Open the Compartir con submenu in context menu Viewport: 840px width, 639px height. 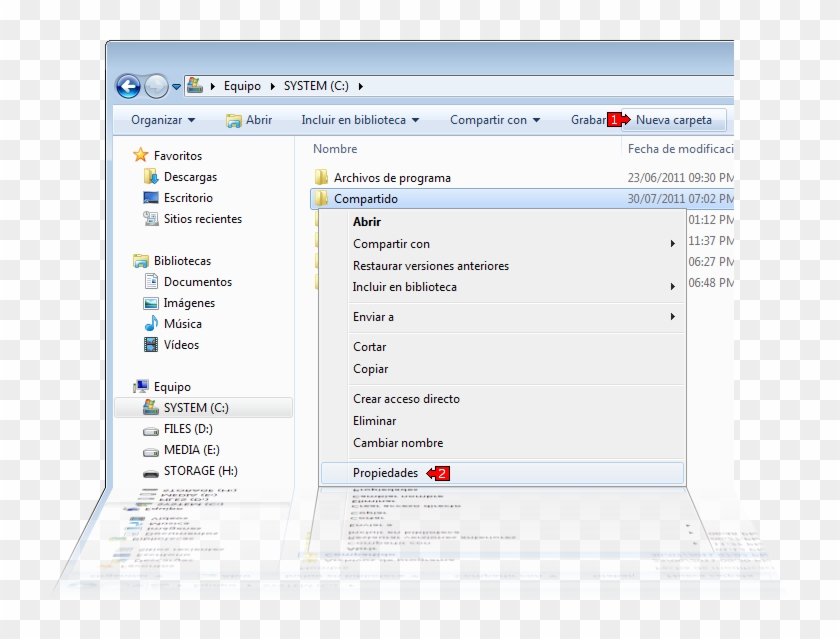(x=390, y=243)
